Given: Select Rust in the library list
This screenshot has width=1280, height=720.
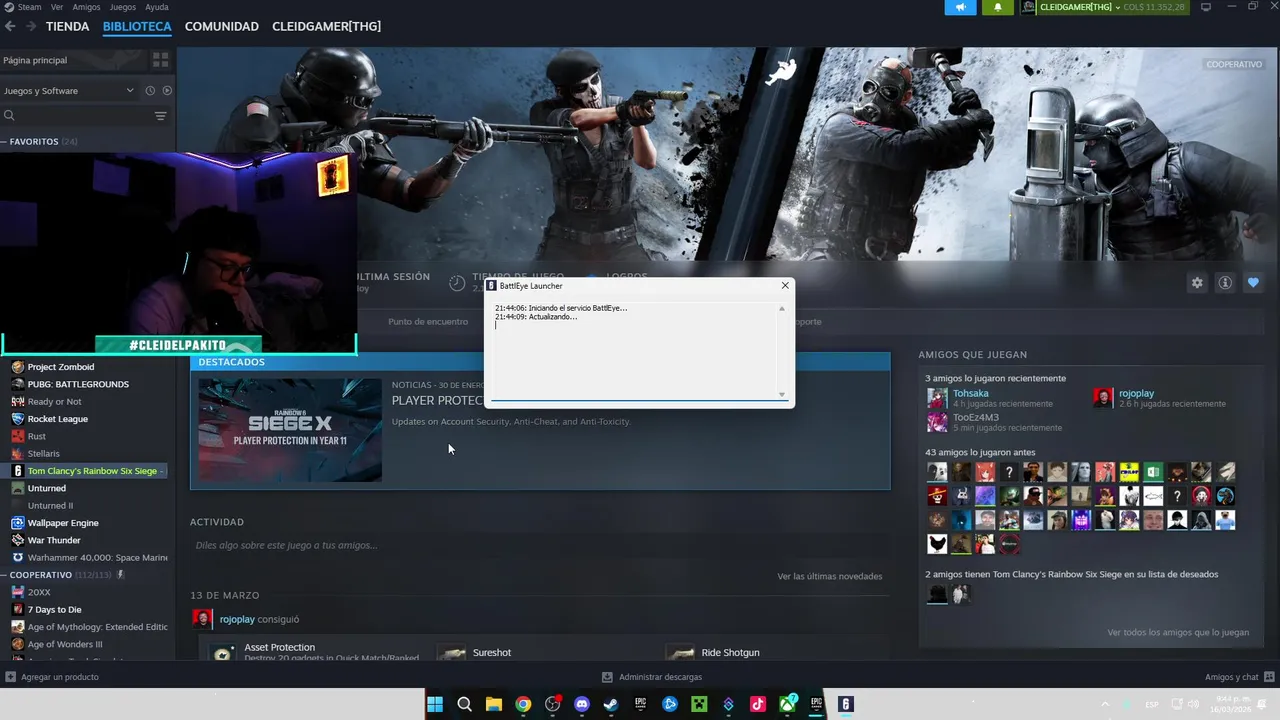Looking at the screenshot, I should pyautogui.click(x=37, y=436).
